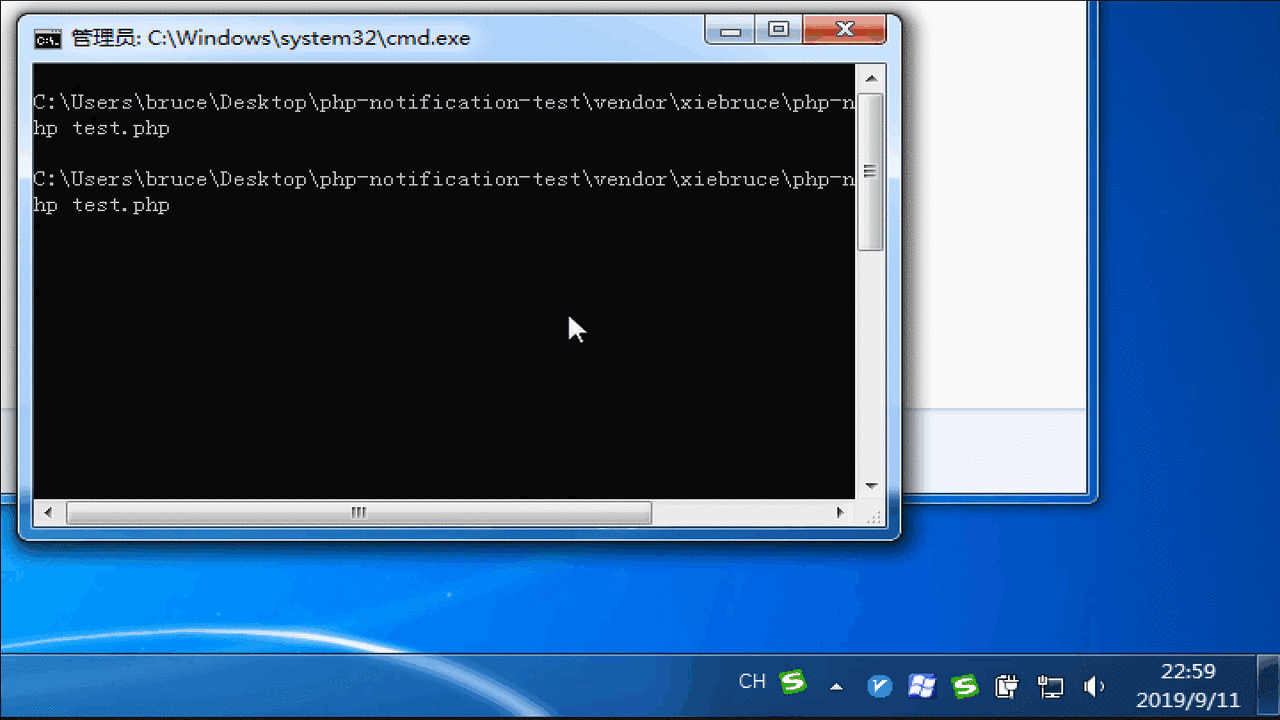Click the Windows flag tray icon

921,686
